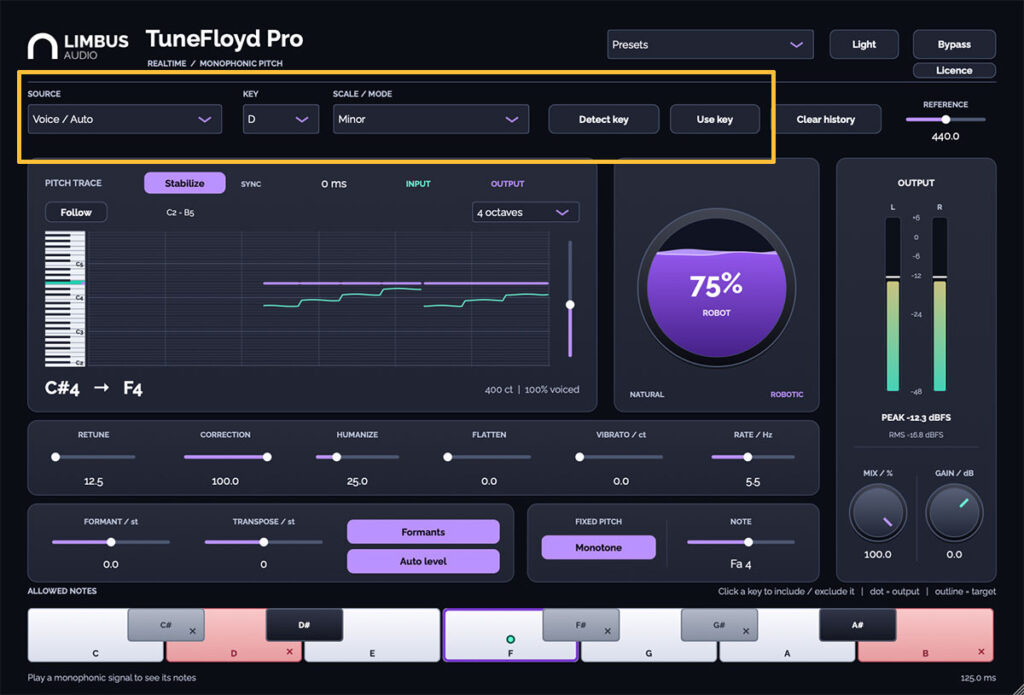Viewport: 1024px width, 695px height.
Task: Toggle the Auto level button
Action: [x=423, y=561]
